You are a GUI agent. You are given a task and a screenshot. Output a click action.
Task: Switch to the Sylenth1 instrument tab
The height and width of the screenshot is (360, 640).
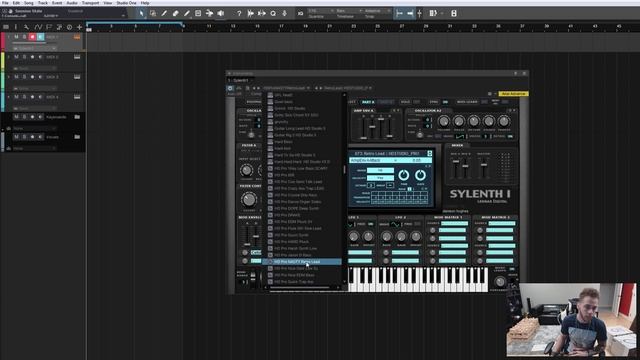[240, 80]
